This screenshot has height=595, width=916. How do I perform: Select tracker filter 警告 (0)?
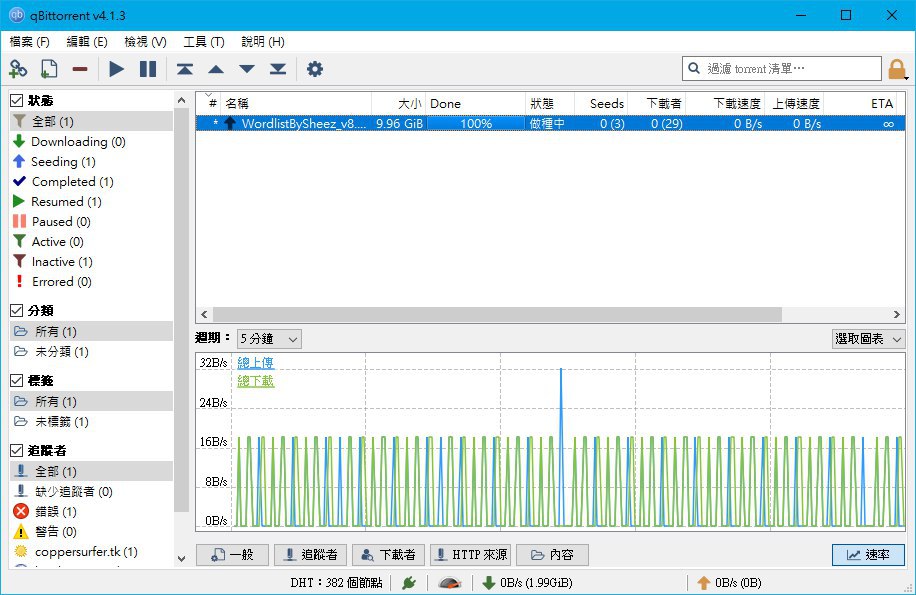pos(55,531)
